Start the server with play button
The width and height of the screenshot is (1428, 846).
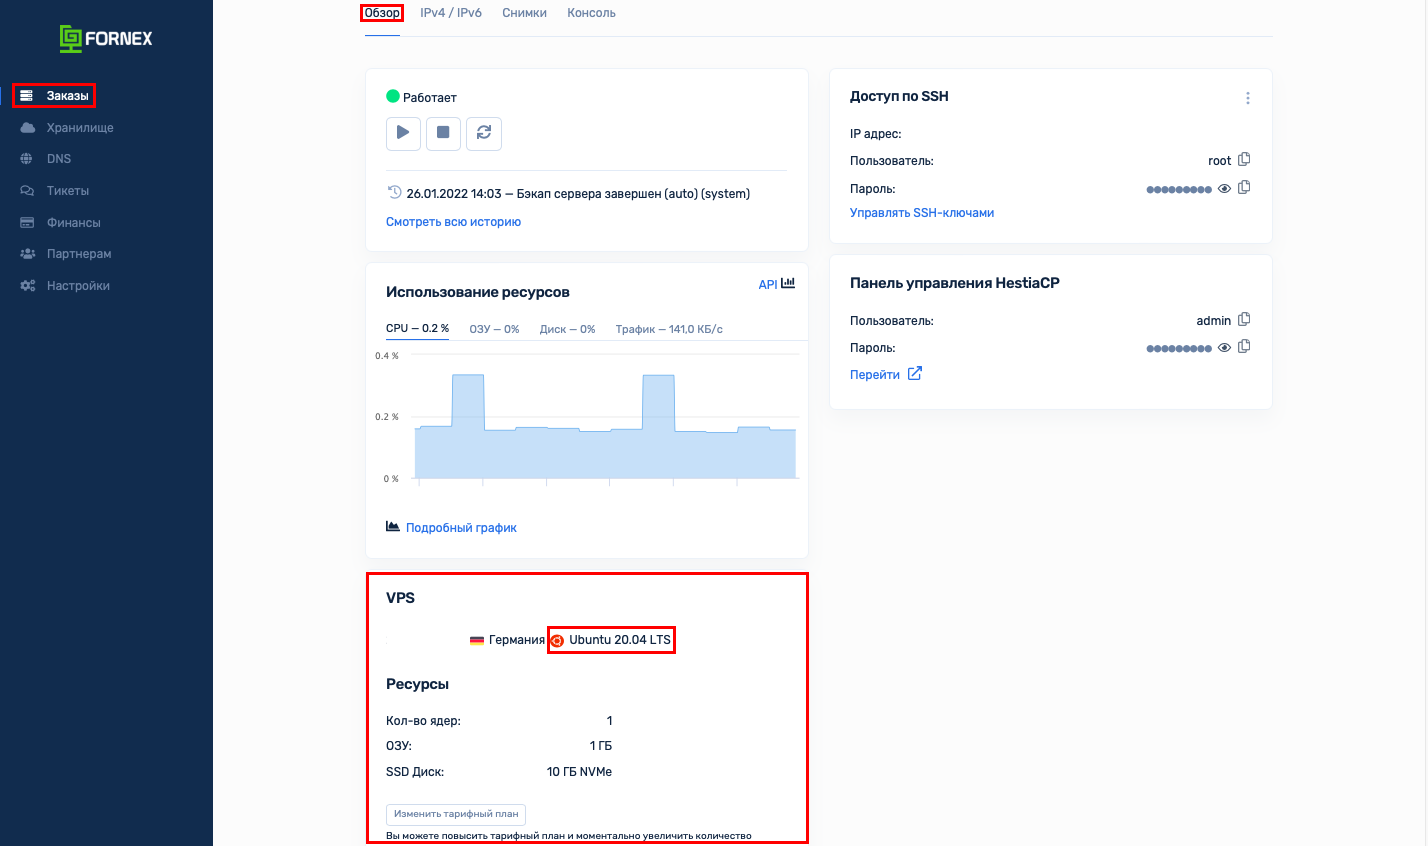point(403,132)
